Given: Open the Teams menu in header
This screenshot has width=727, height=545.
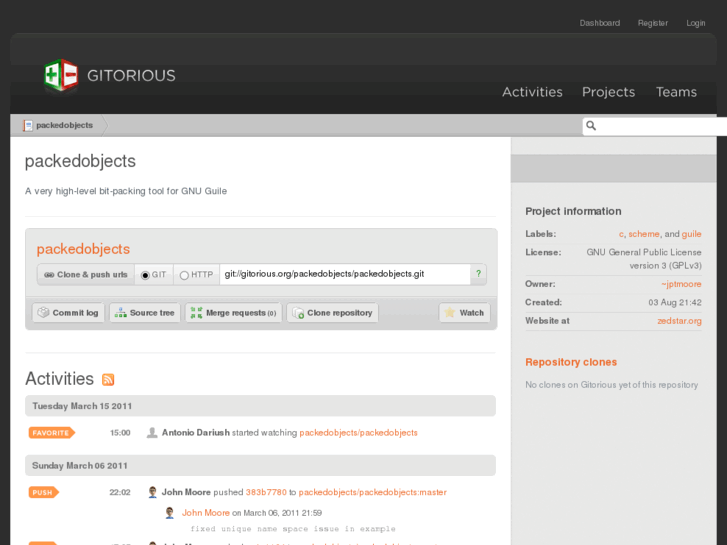Looking at the screenshot, I should [676, 92].
